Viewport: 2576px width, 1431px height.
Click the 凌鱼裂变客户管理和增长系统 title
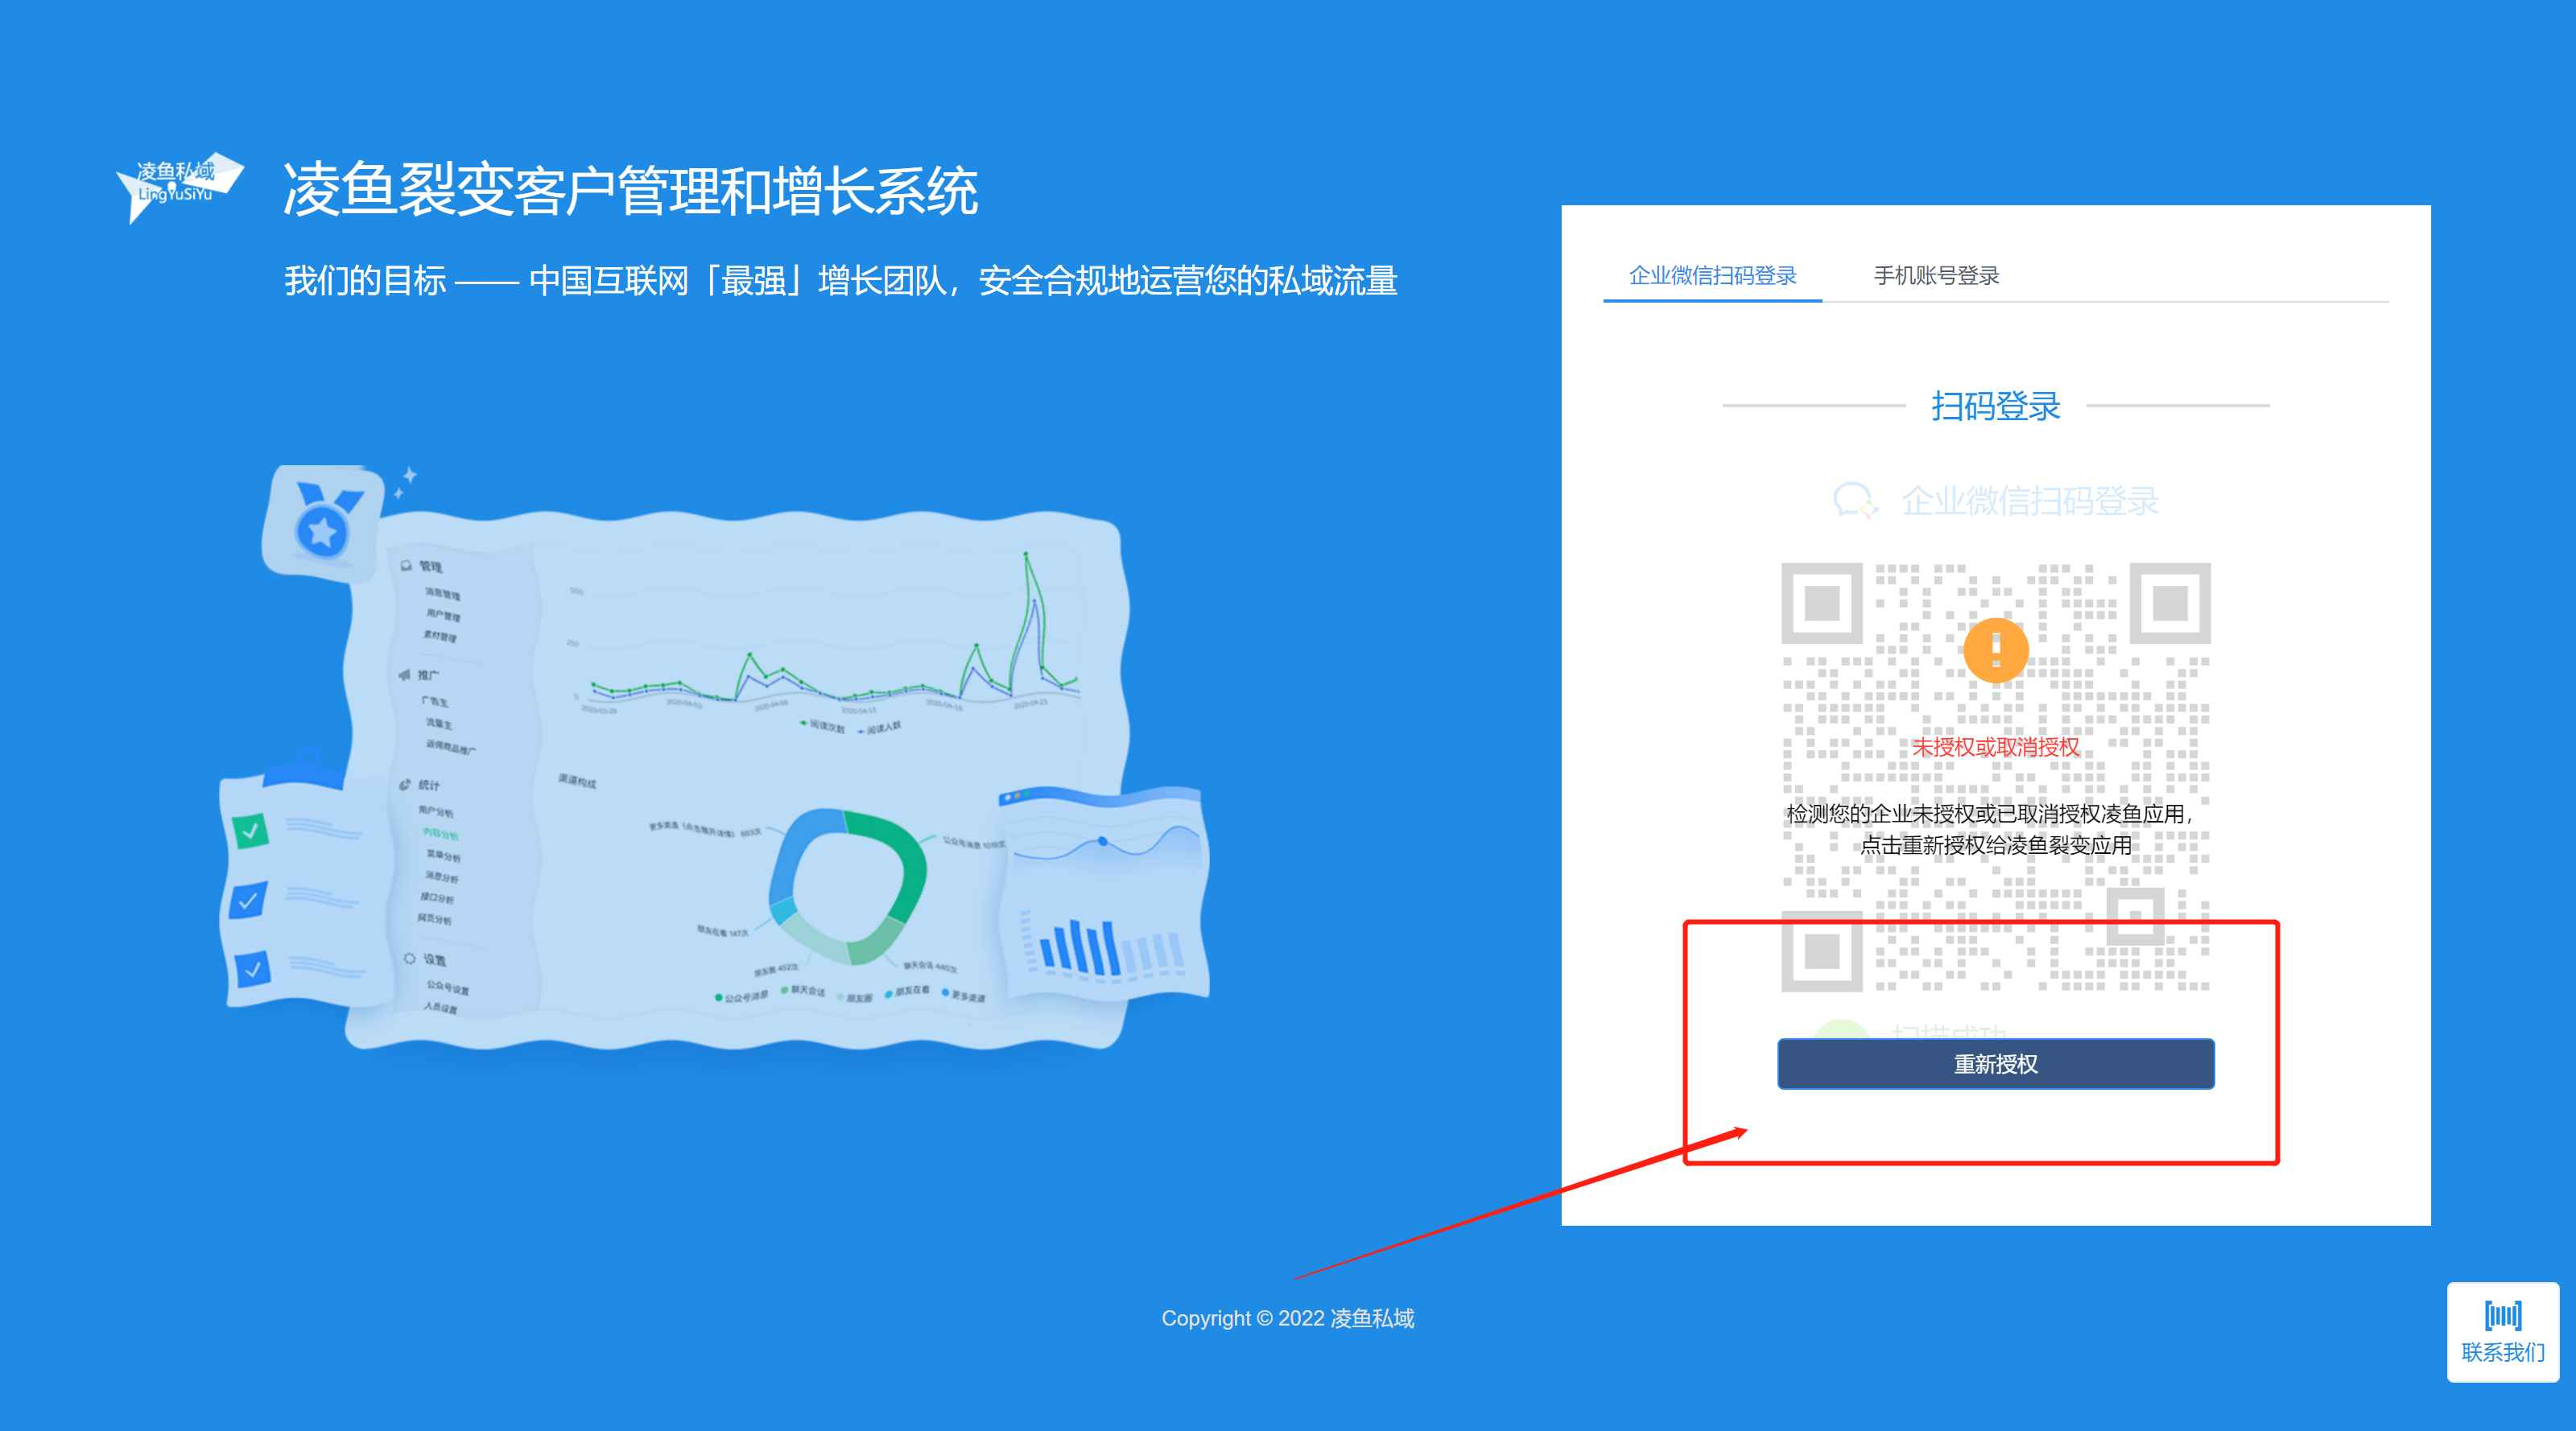(630, 190)
